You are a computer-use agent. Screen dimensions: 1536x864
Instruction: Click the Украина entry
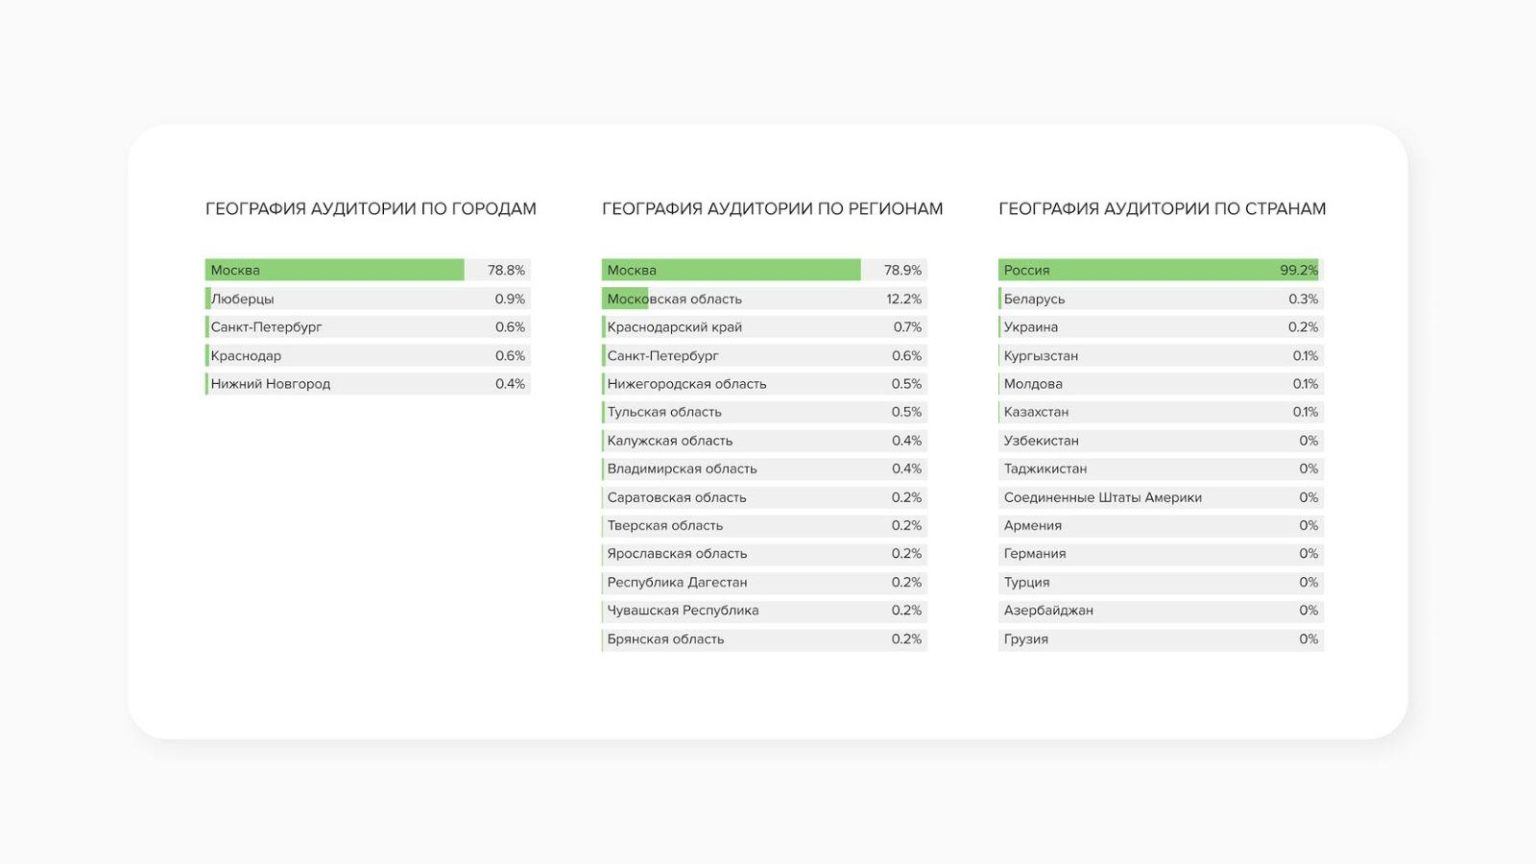point(1160,327)
